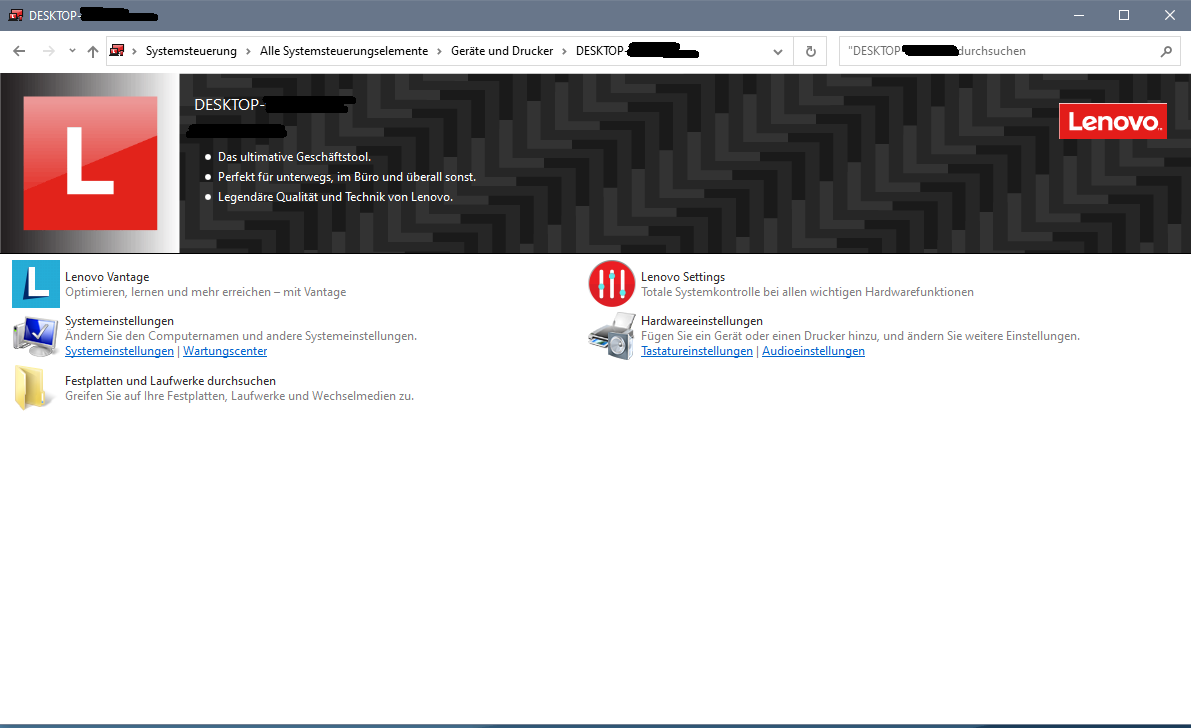This screenshot has width=1191, height=728.
Task: Click 'Perfekt für unterwegs' bullet text
Action: click(347, 176)
